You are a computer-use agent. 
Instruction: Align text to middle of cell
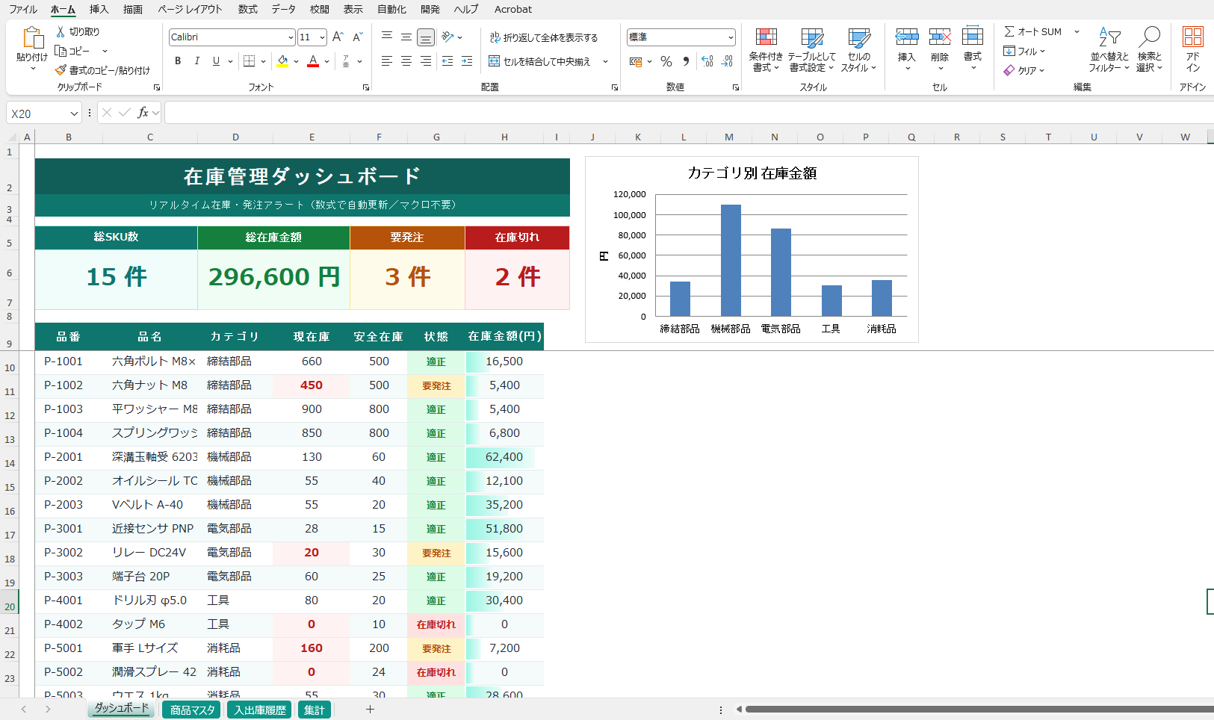406,37
